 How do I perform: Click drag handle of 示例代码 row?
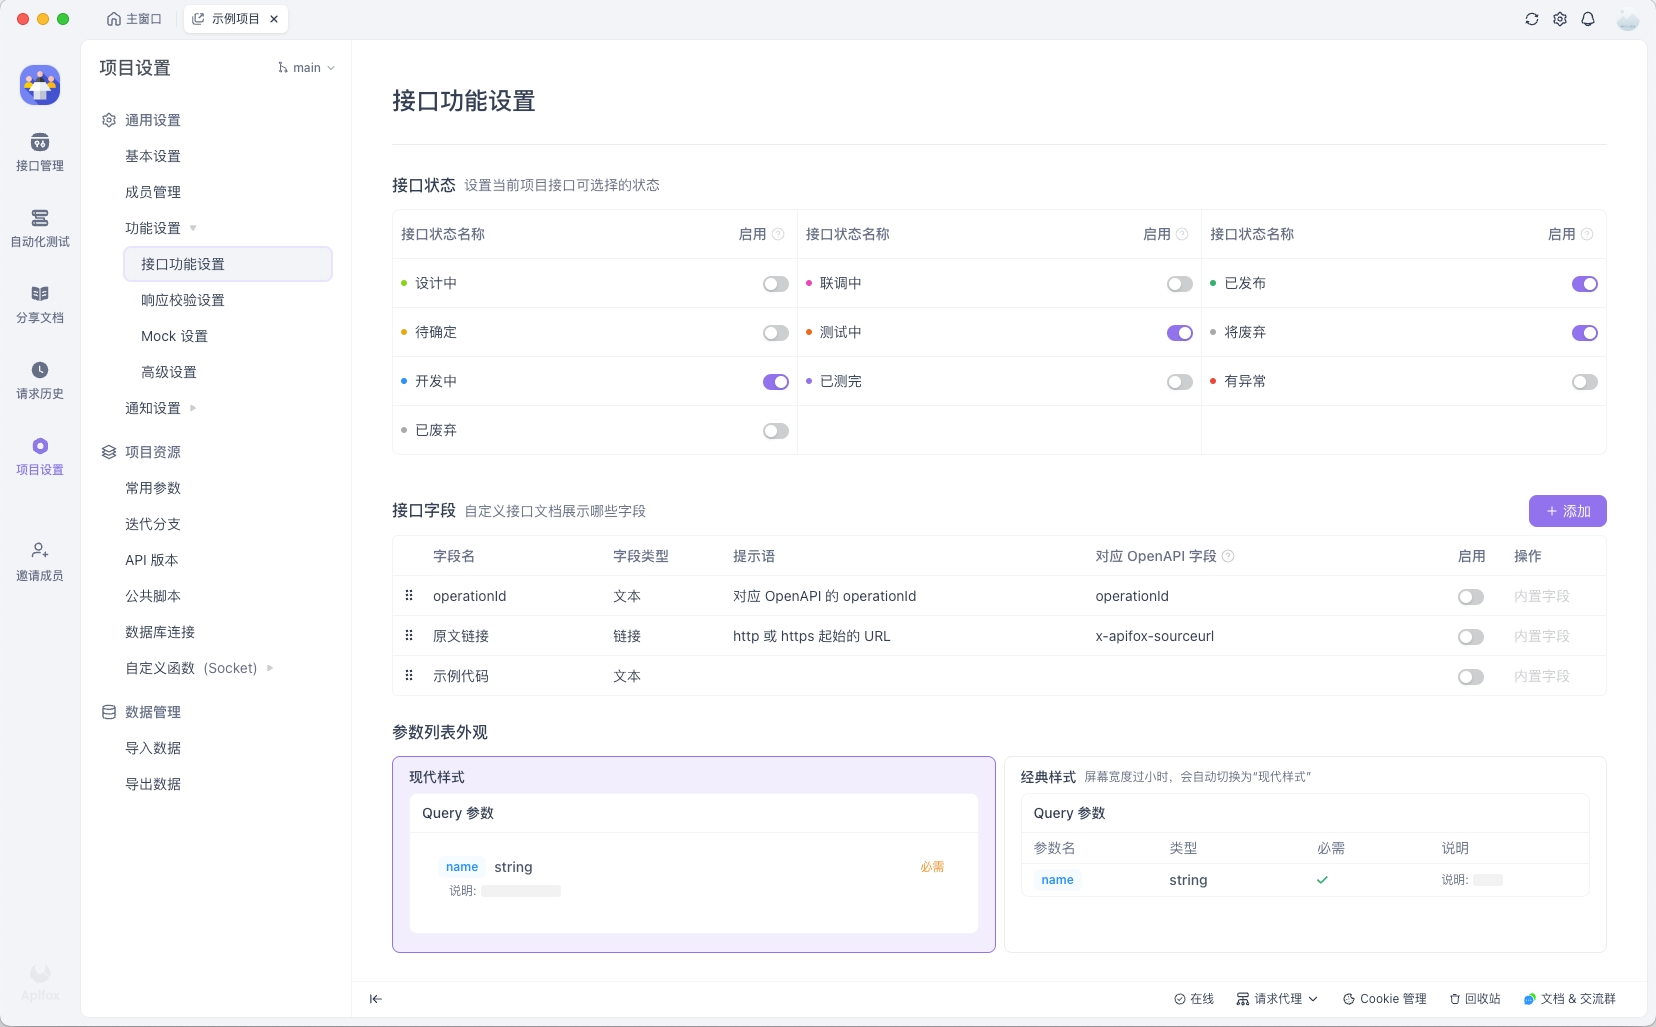(409, 676)
